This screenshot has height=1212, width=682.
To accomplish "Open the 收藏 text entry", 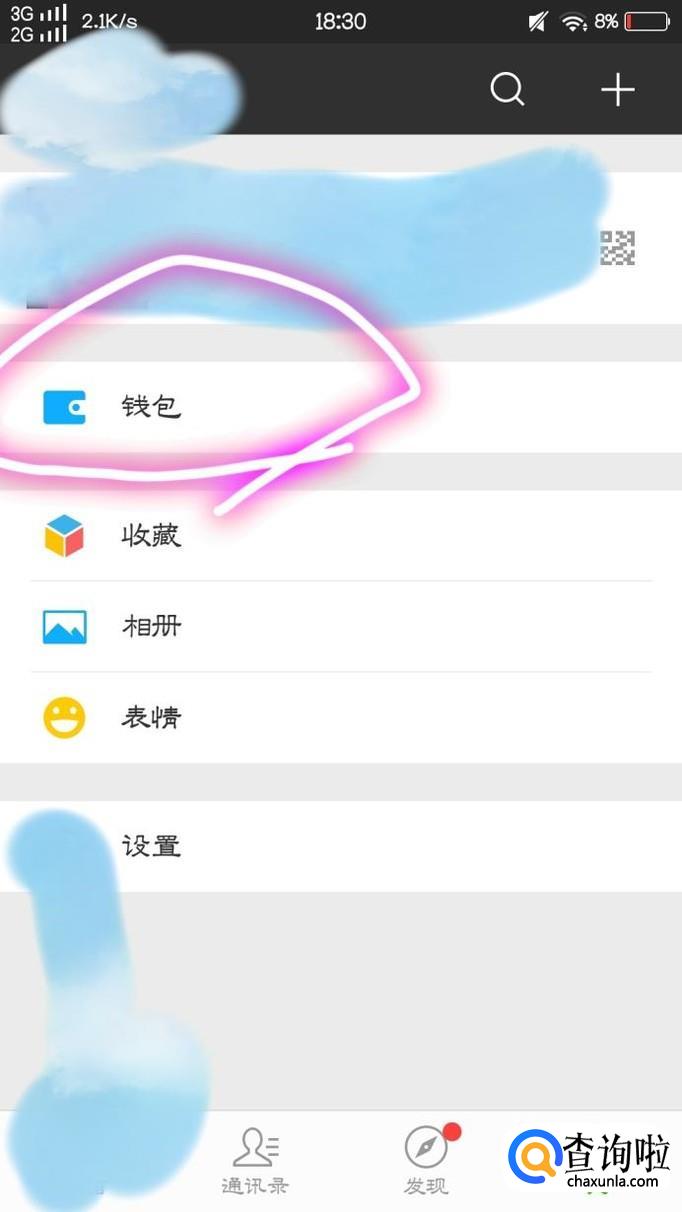I will (x=151, y=536).
